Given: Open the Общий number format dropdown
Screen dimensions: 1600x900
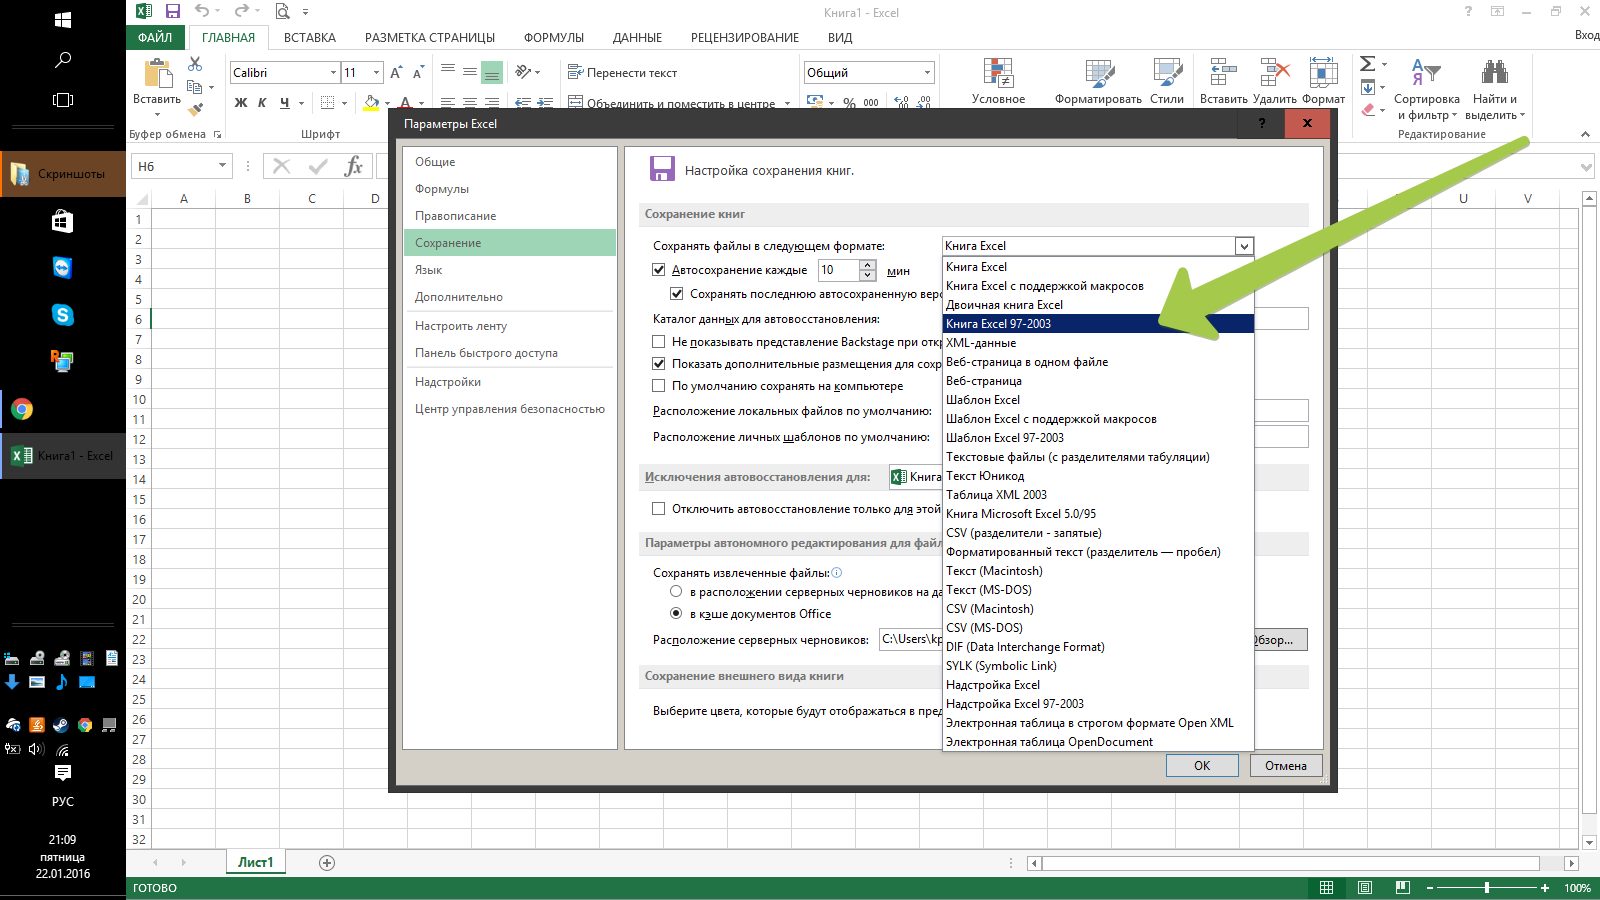Looking at the screenshot, I should point(927,73).
